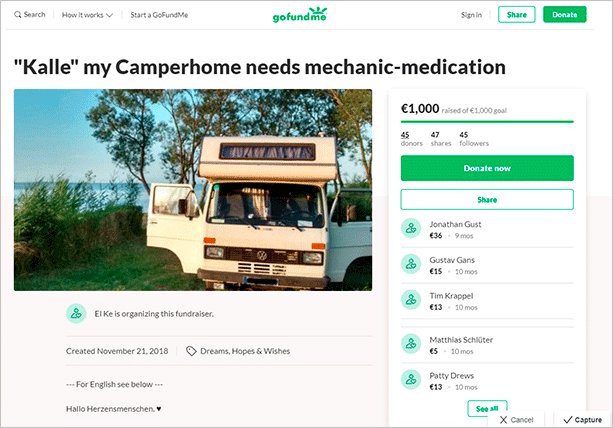Click Gustav Gans's donor avatar icon

[411, 264]
